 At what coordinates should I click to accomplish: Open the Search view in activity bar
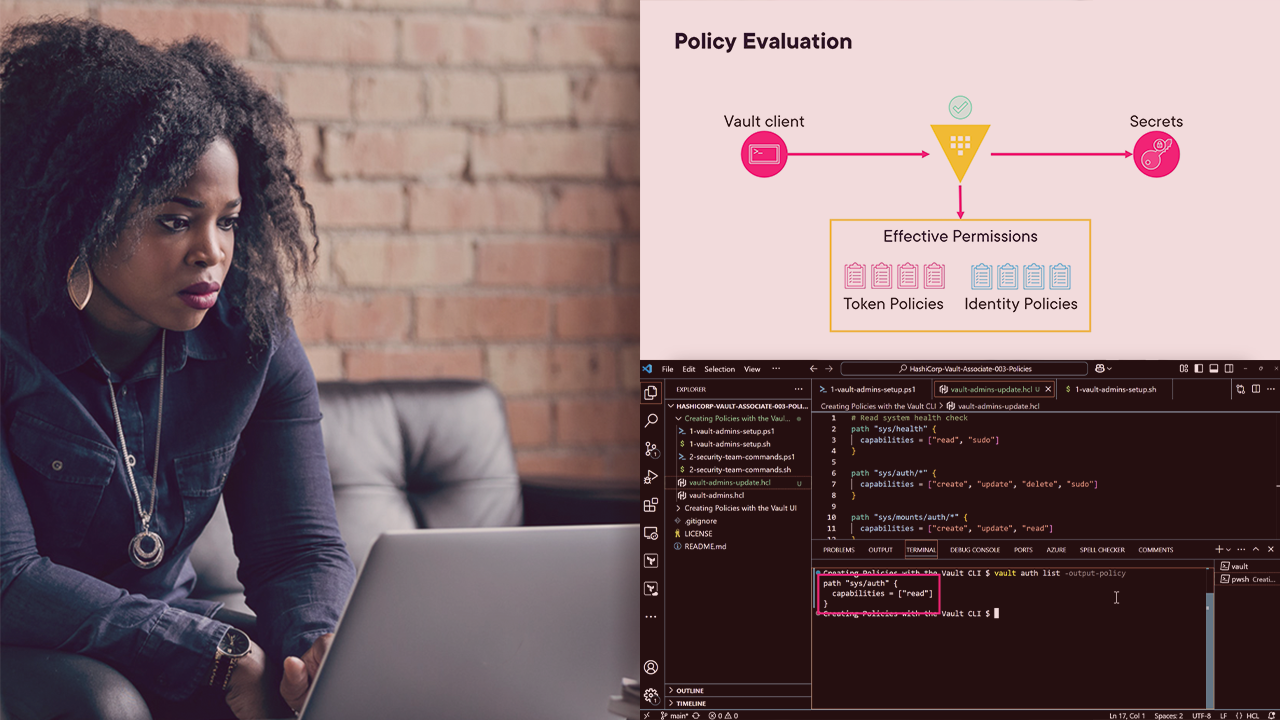[651, 421]
